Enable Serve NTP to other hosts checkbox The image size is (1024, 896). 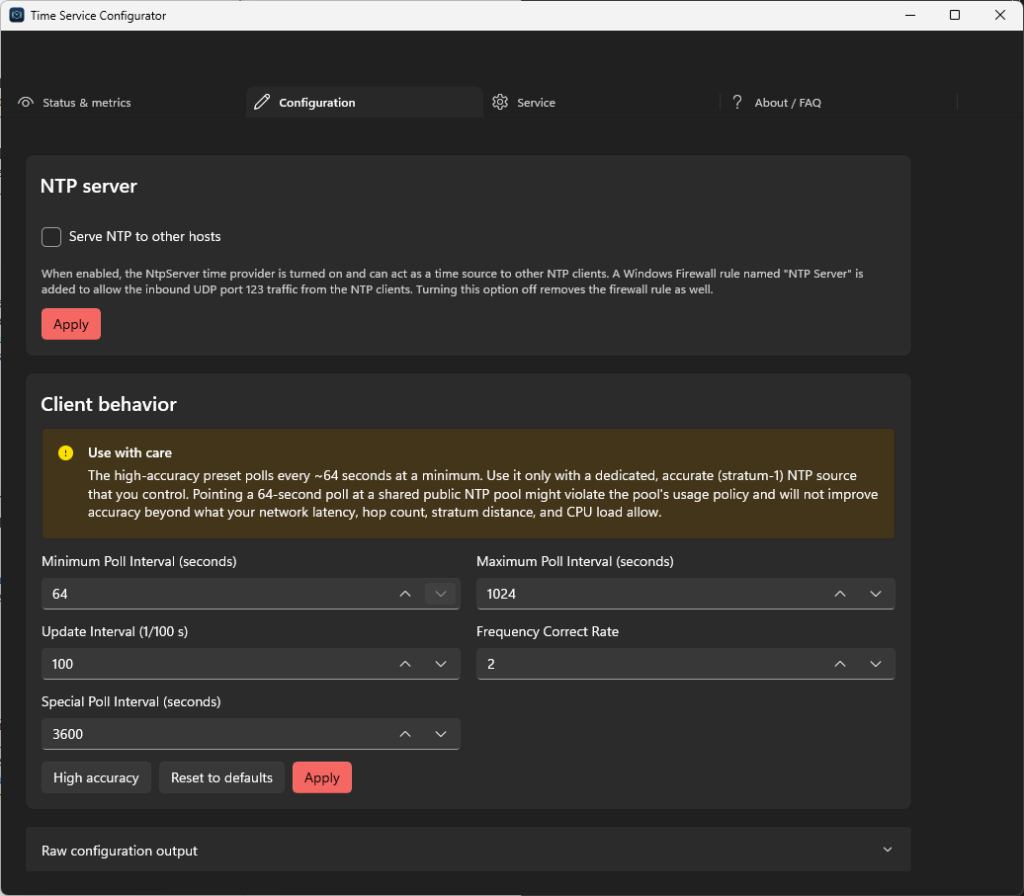pyautogui.click(x=51, y=236)
